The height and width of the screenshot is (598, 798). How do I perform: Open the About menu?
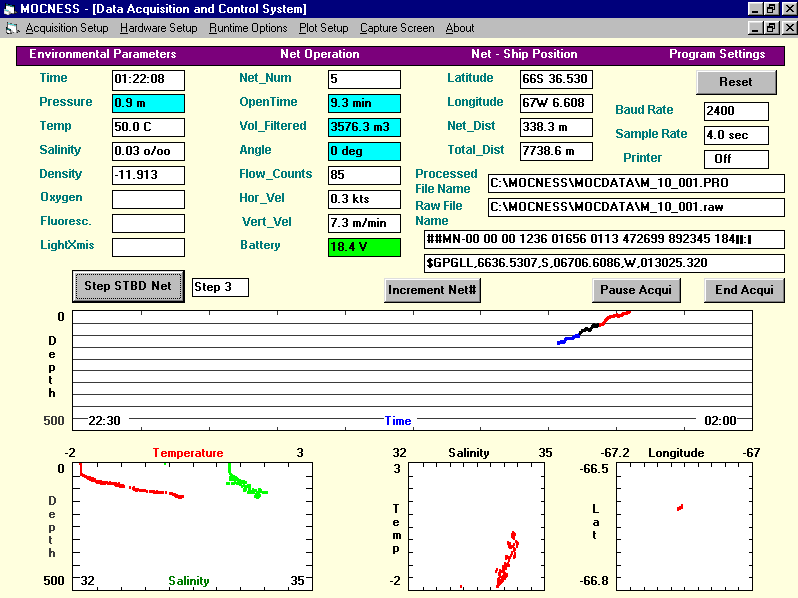click(x=460, y=28)
